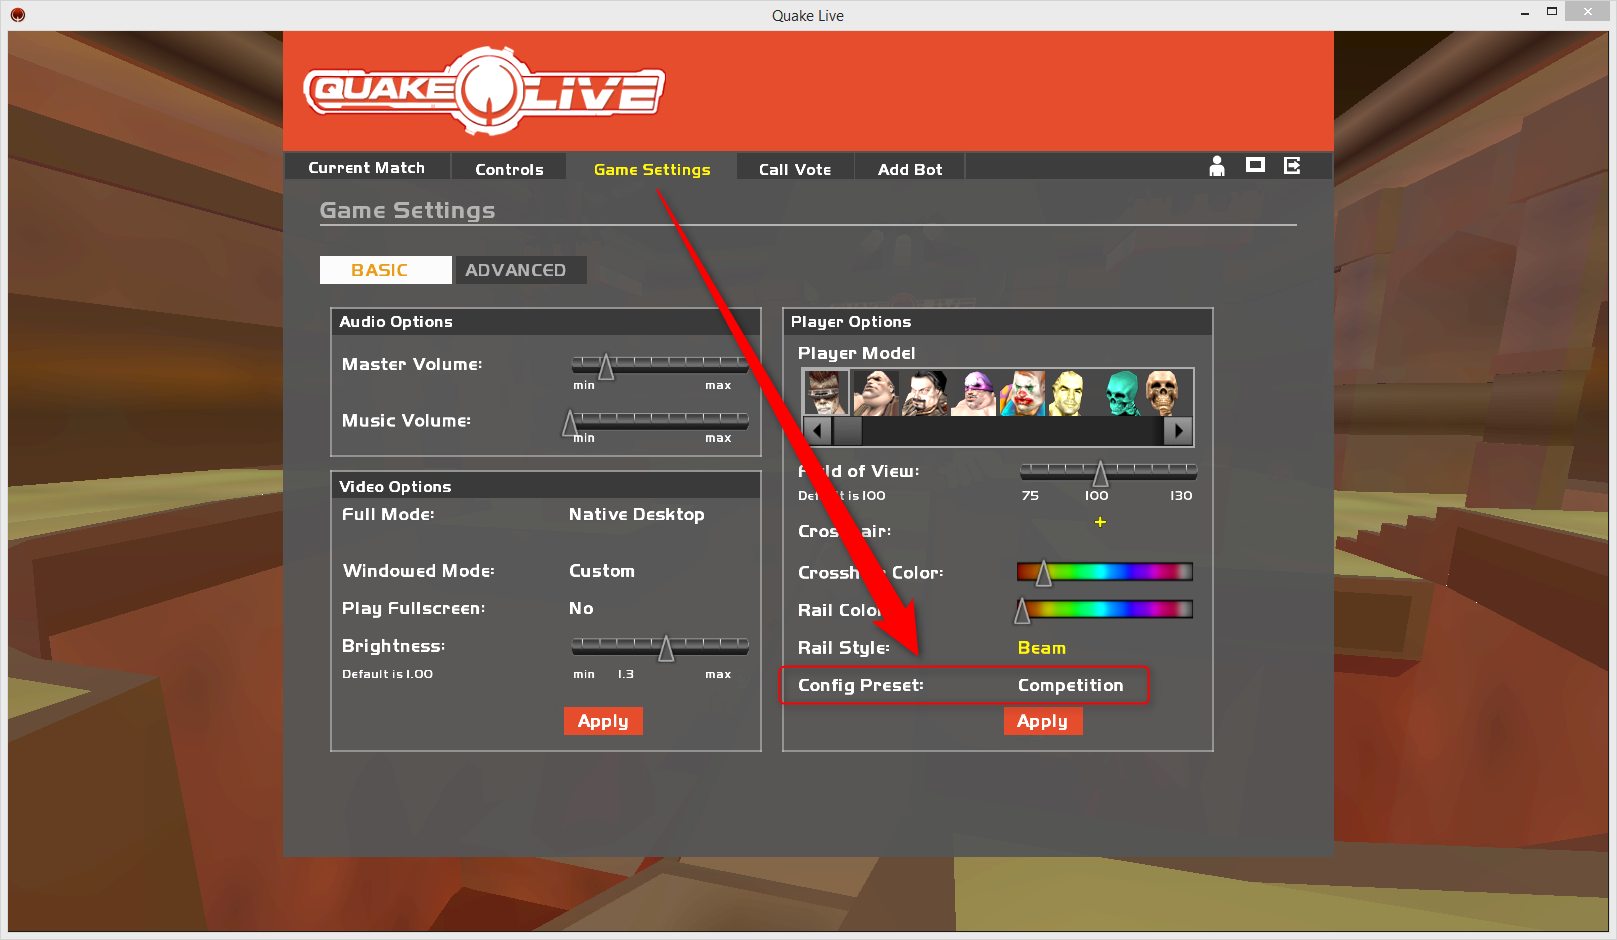Select the purple bandana player model
The height and width of the screenshot is (940, 1617).
[x=974, y=393]
